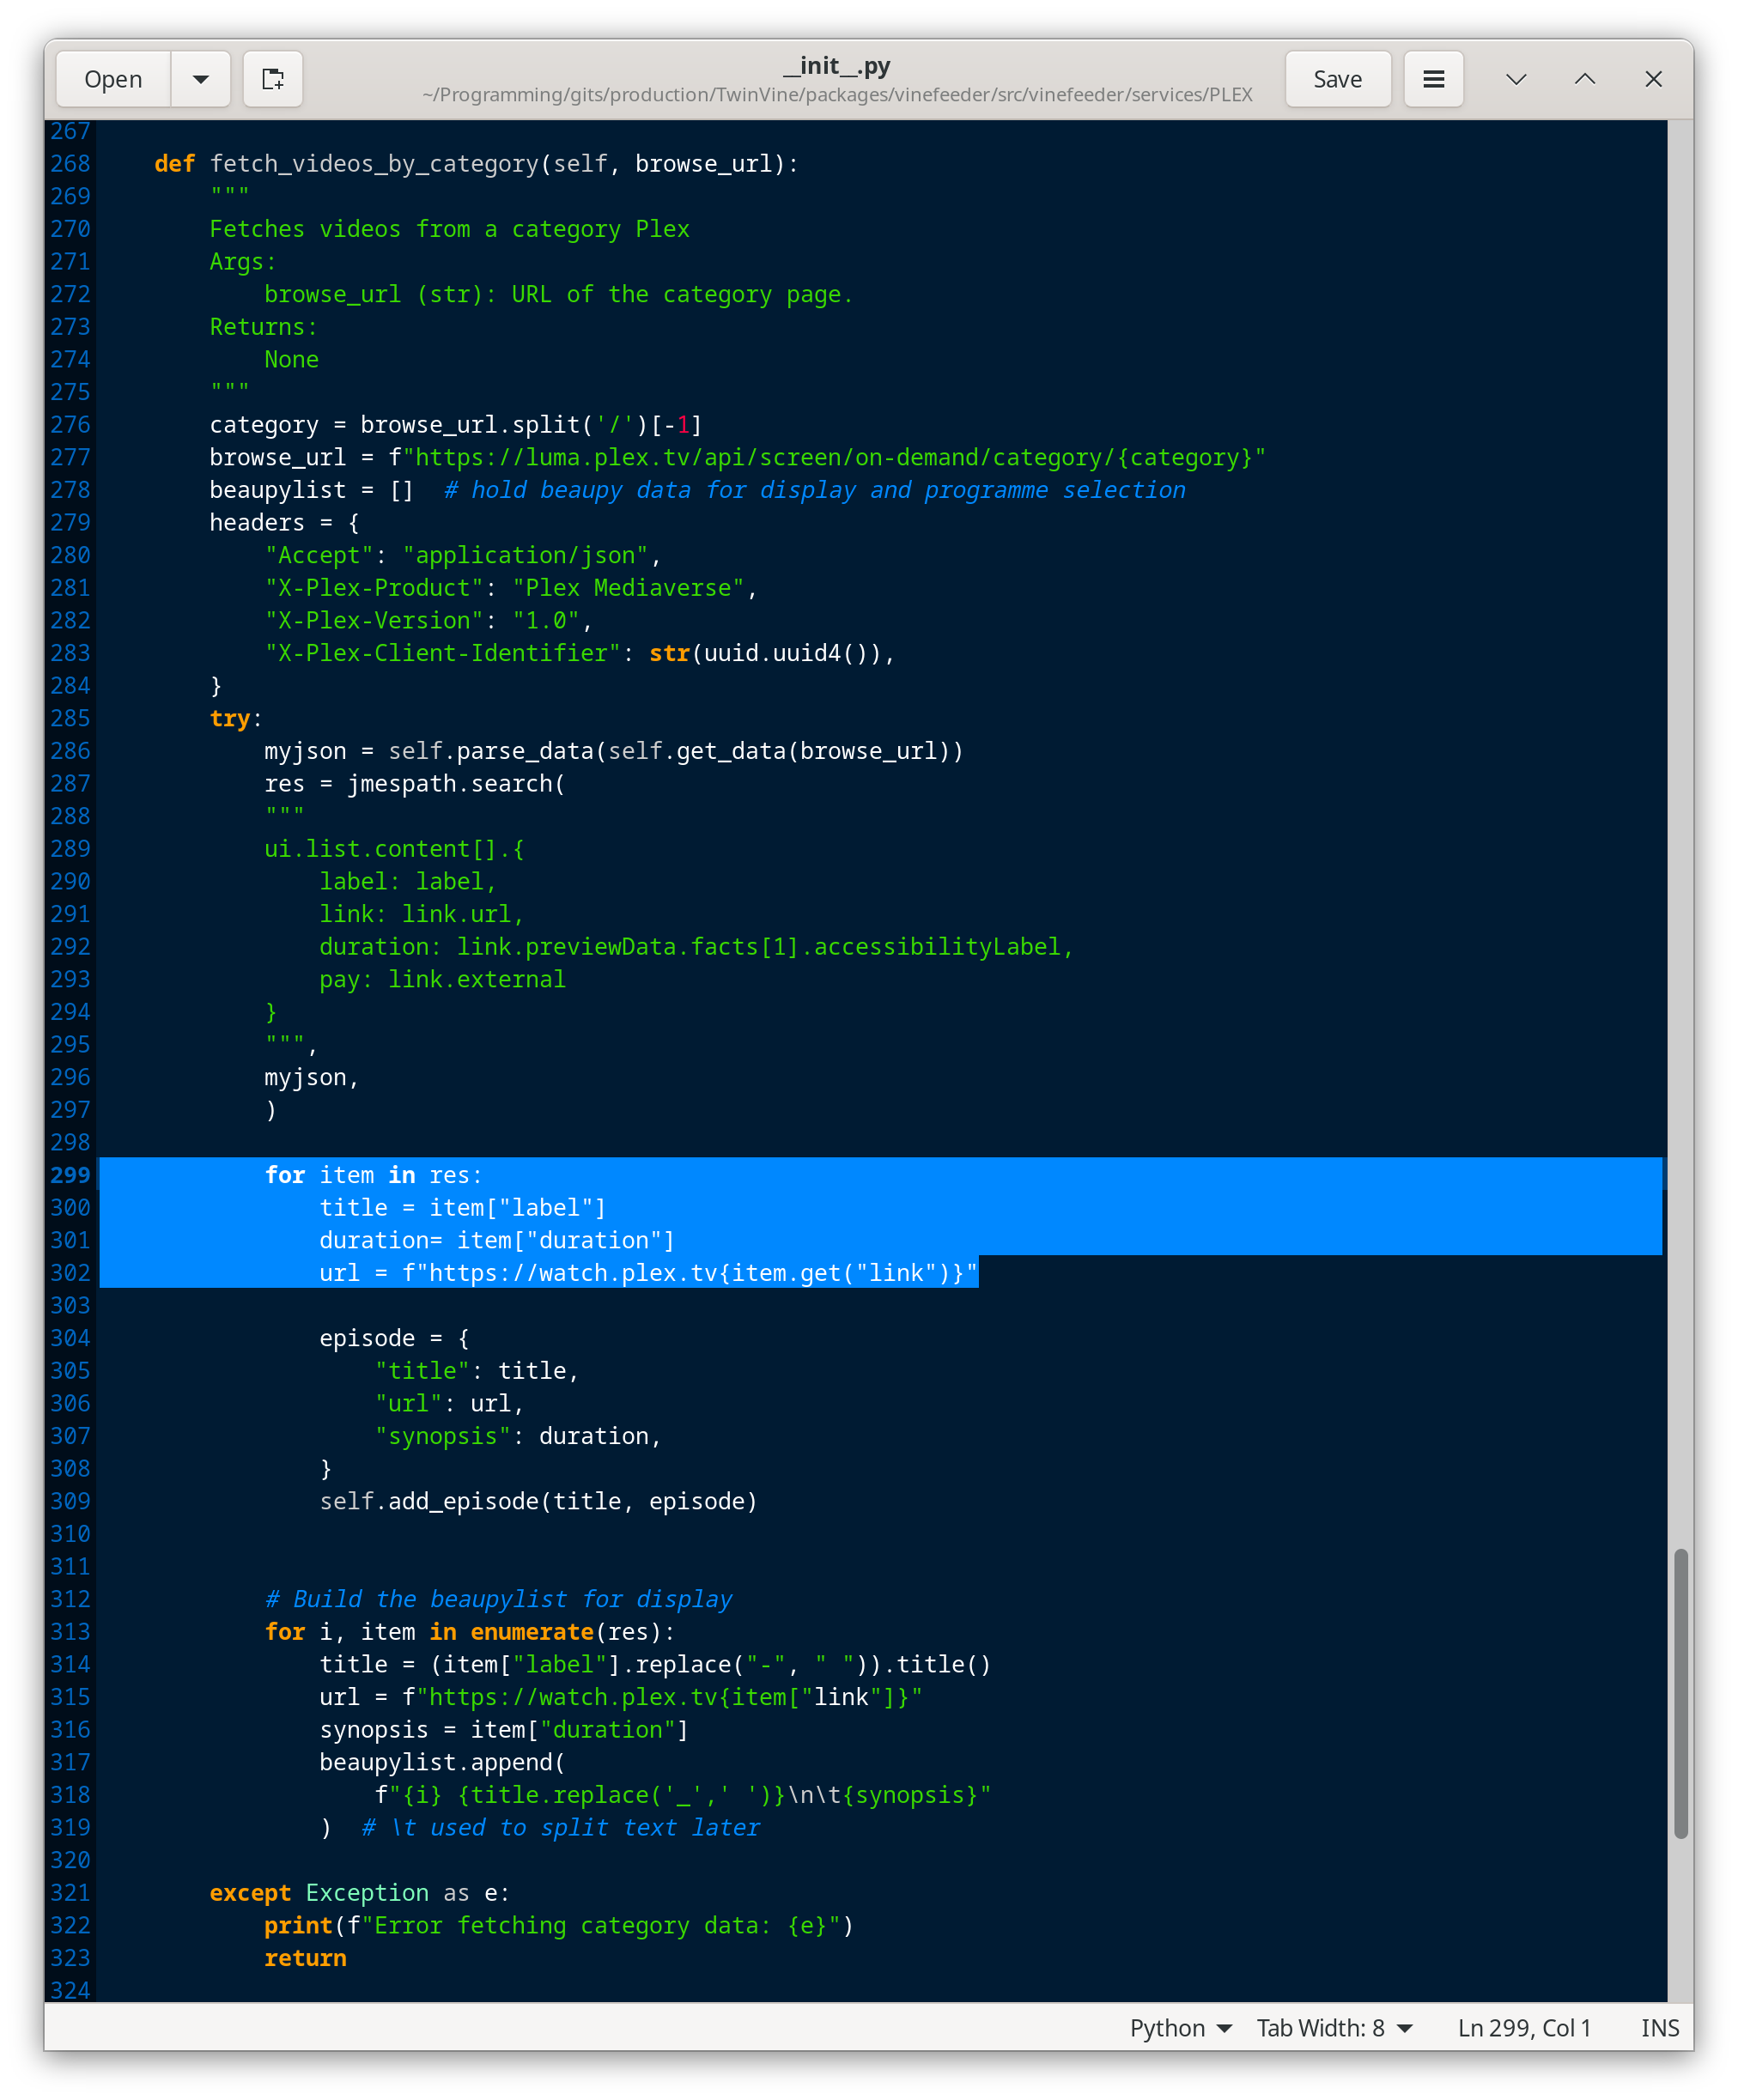Image resolution: width=1738 pixels, height=2100 pixels.
Task: Toggle the INS insert mode indicator
Action: 1659,2028
